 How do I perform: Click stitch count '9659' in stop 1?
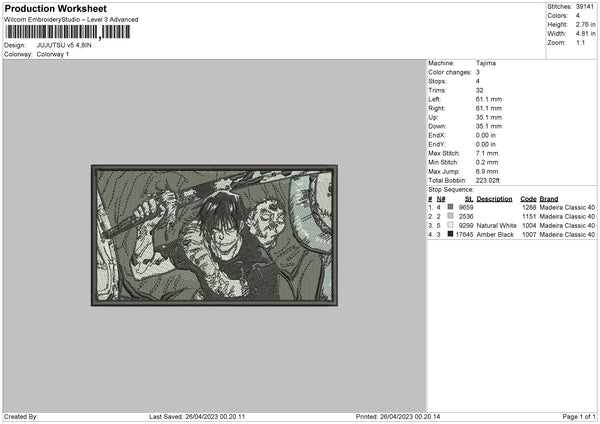coord(466,207)
